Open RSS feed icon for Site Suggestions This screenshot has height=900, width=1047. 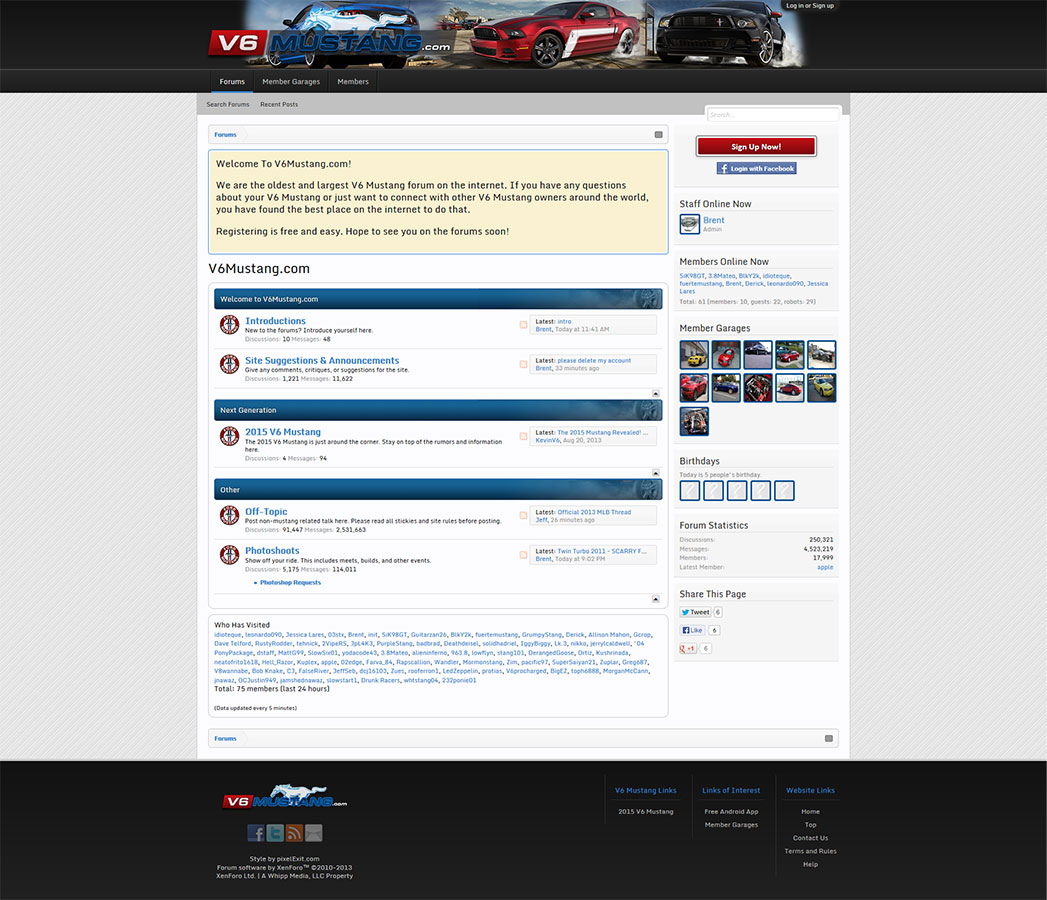tap(524, 365)
